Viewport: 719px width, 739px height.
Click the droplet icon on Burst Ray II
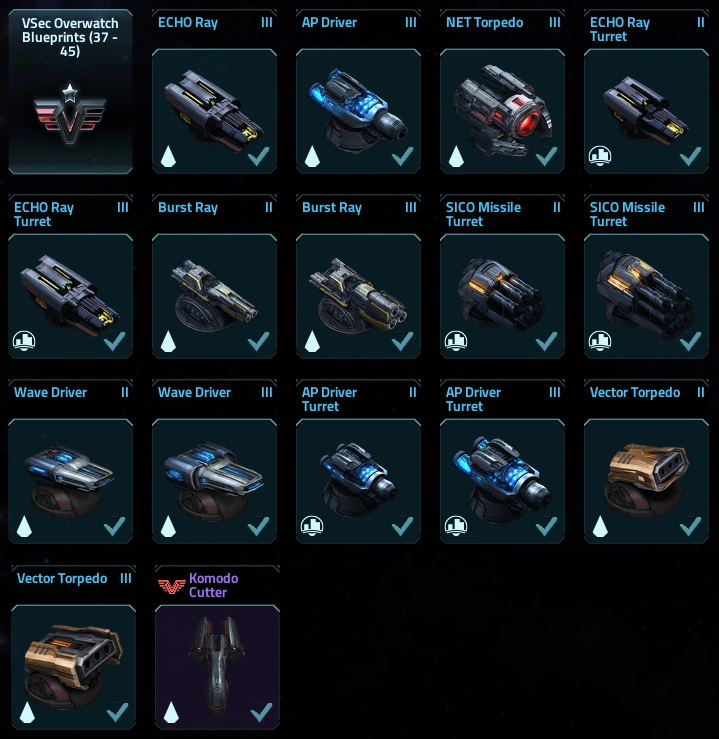pos(168,341)
